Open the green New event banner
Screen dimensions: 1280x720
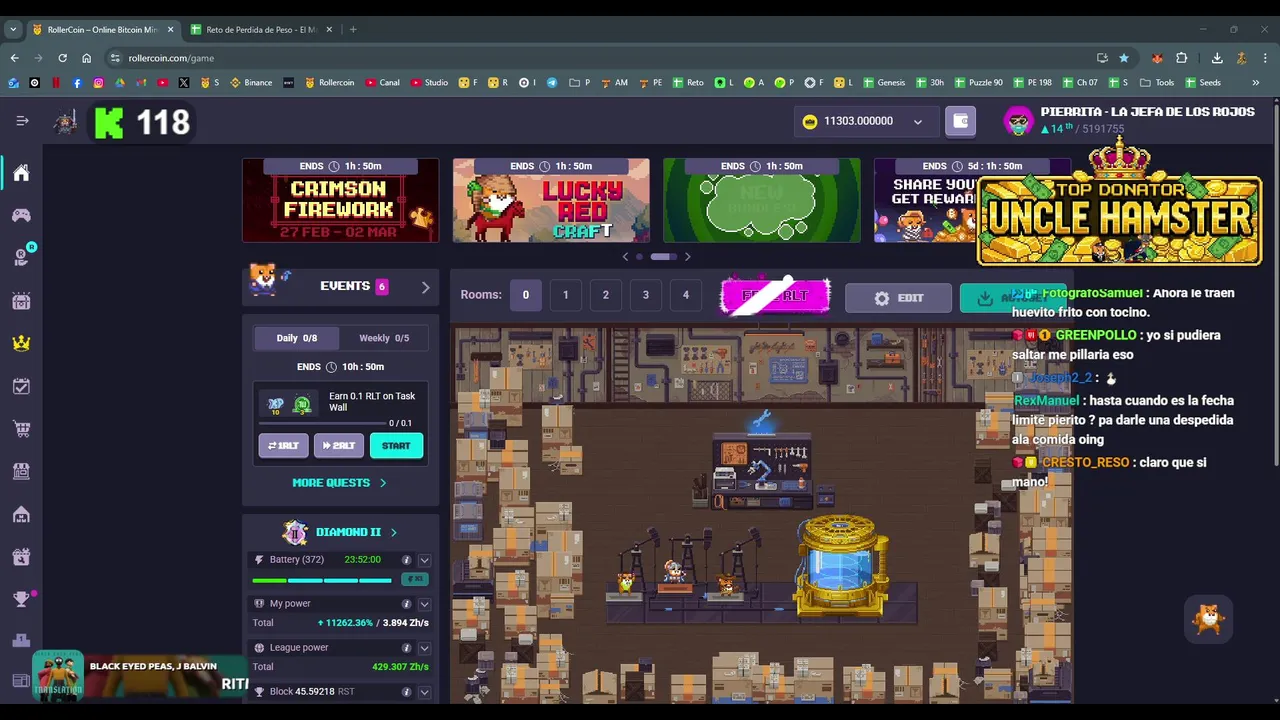click(x=762, y=200)
